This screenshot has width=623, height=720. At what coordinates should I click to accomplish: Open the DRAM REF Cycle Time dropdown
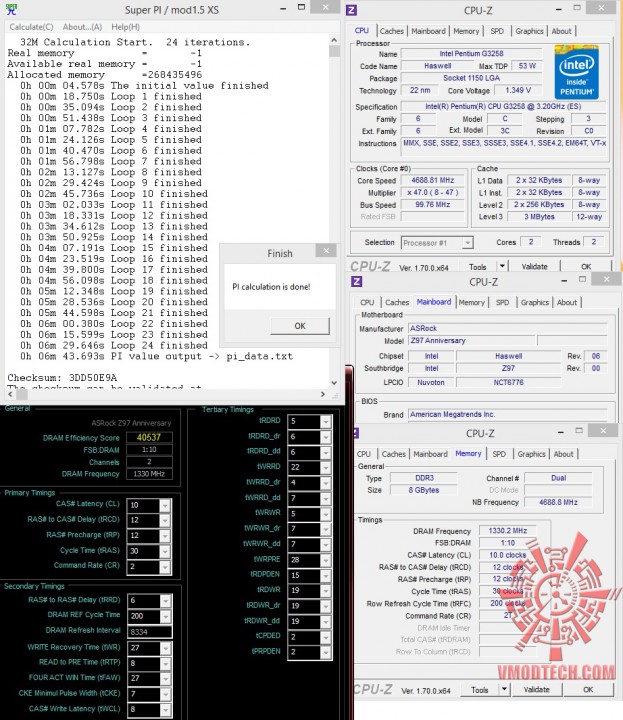pyautogui.click(x=165, y=616)
